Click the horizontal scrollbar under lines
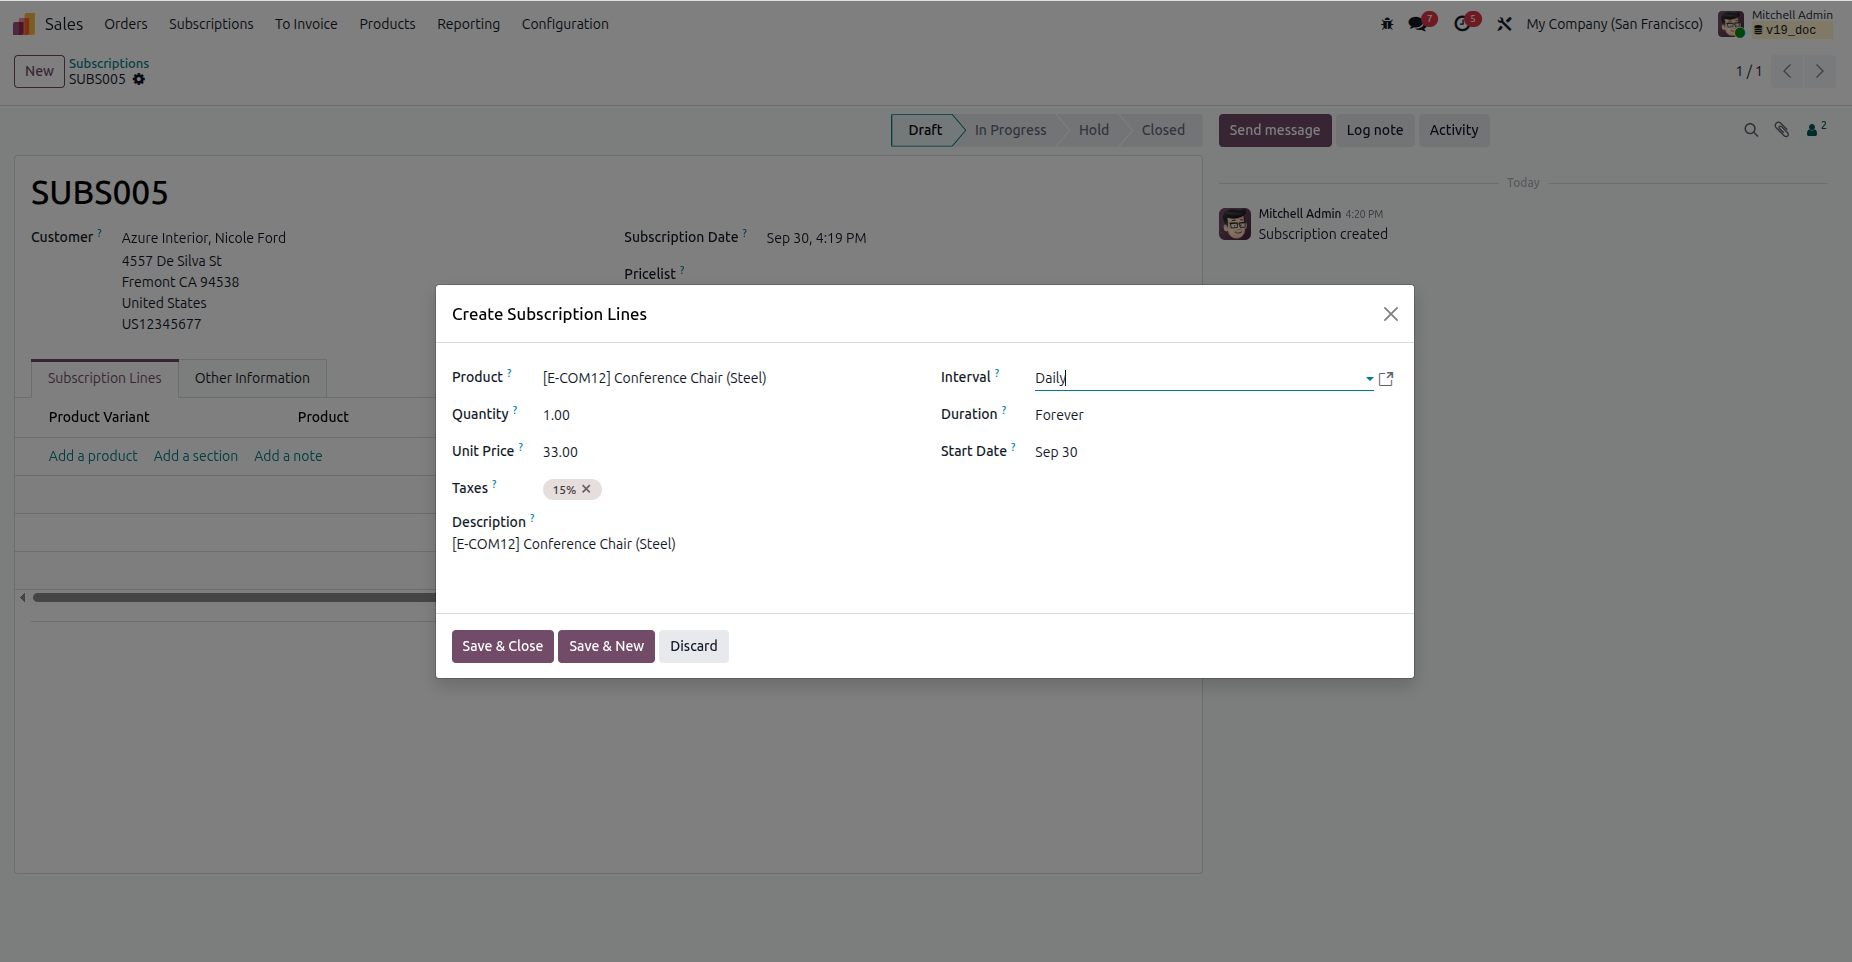This screenshot has width=1852, height=962. pyautogui.click(x=234, y=598)
